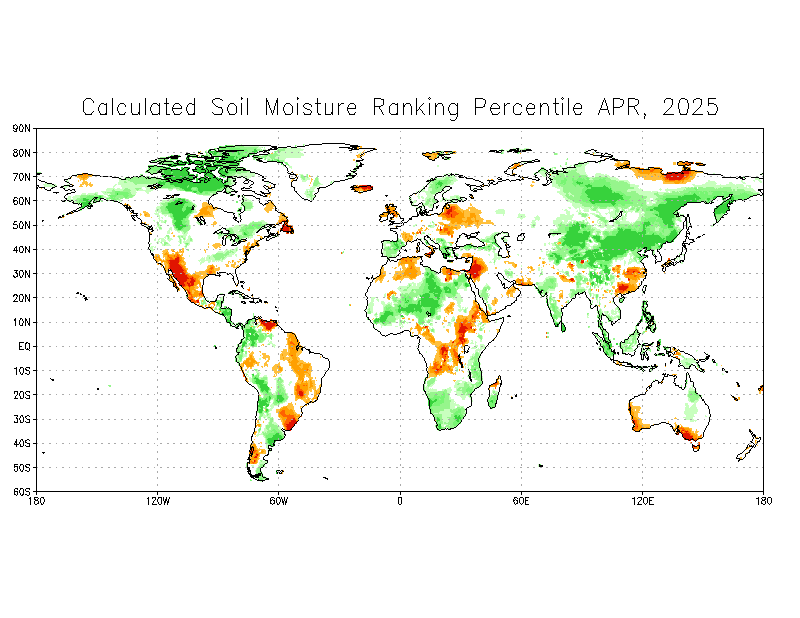Click the 60E longitude label
Screen dimensions: 800x618
tap(521, 501)
